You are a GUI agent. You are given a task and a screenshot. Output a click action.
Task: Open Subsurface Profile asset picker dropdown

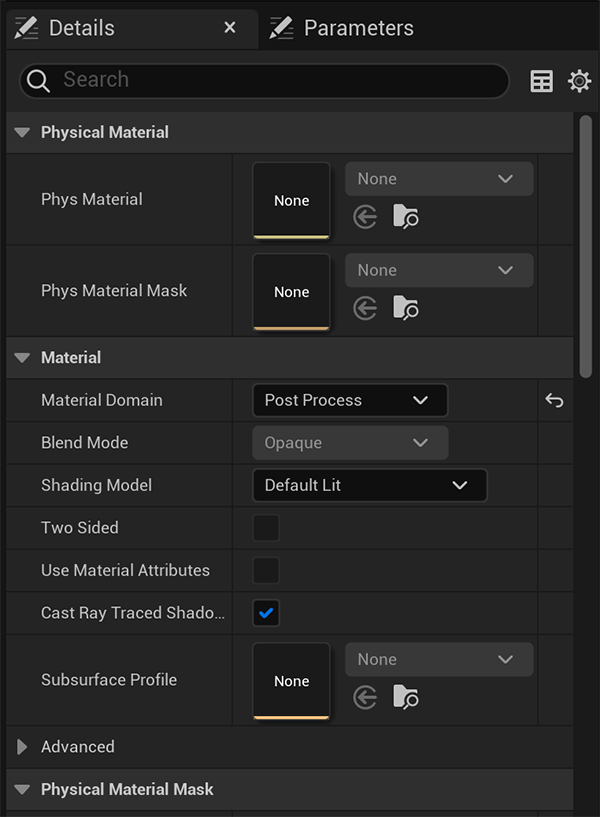coord(438,660)
